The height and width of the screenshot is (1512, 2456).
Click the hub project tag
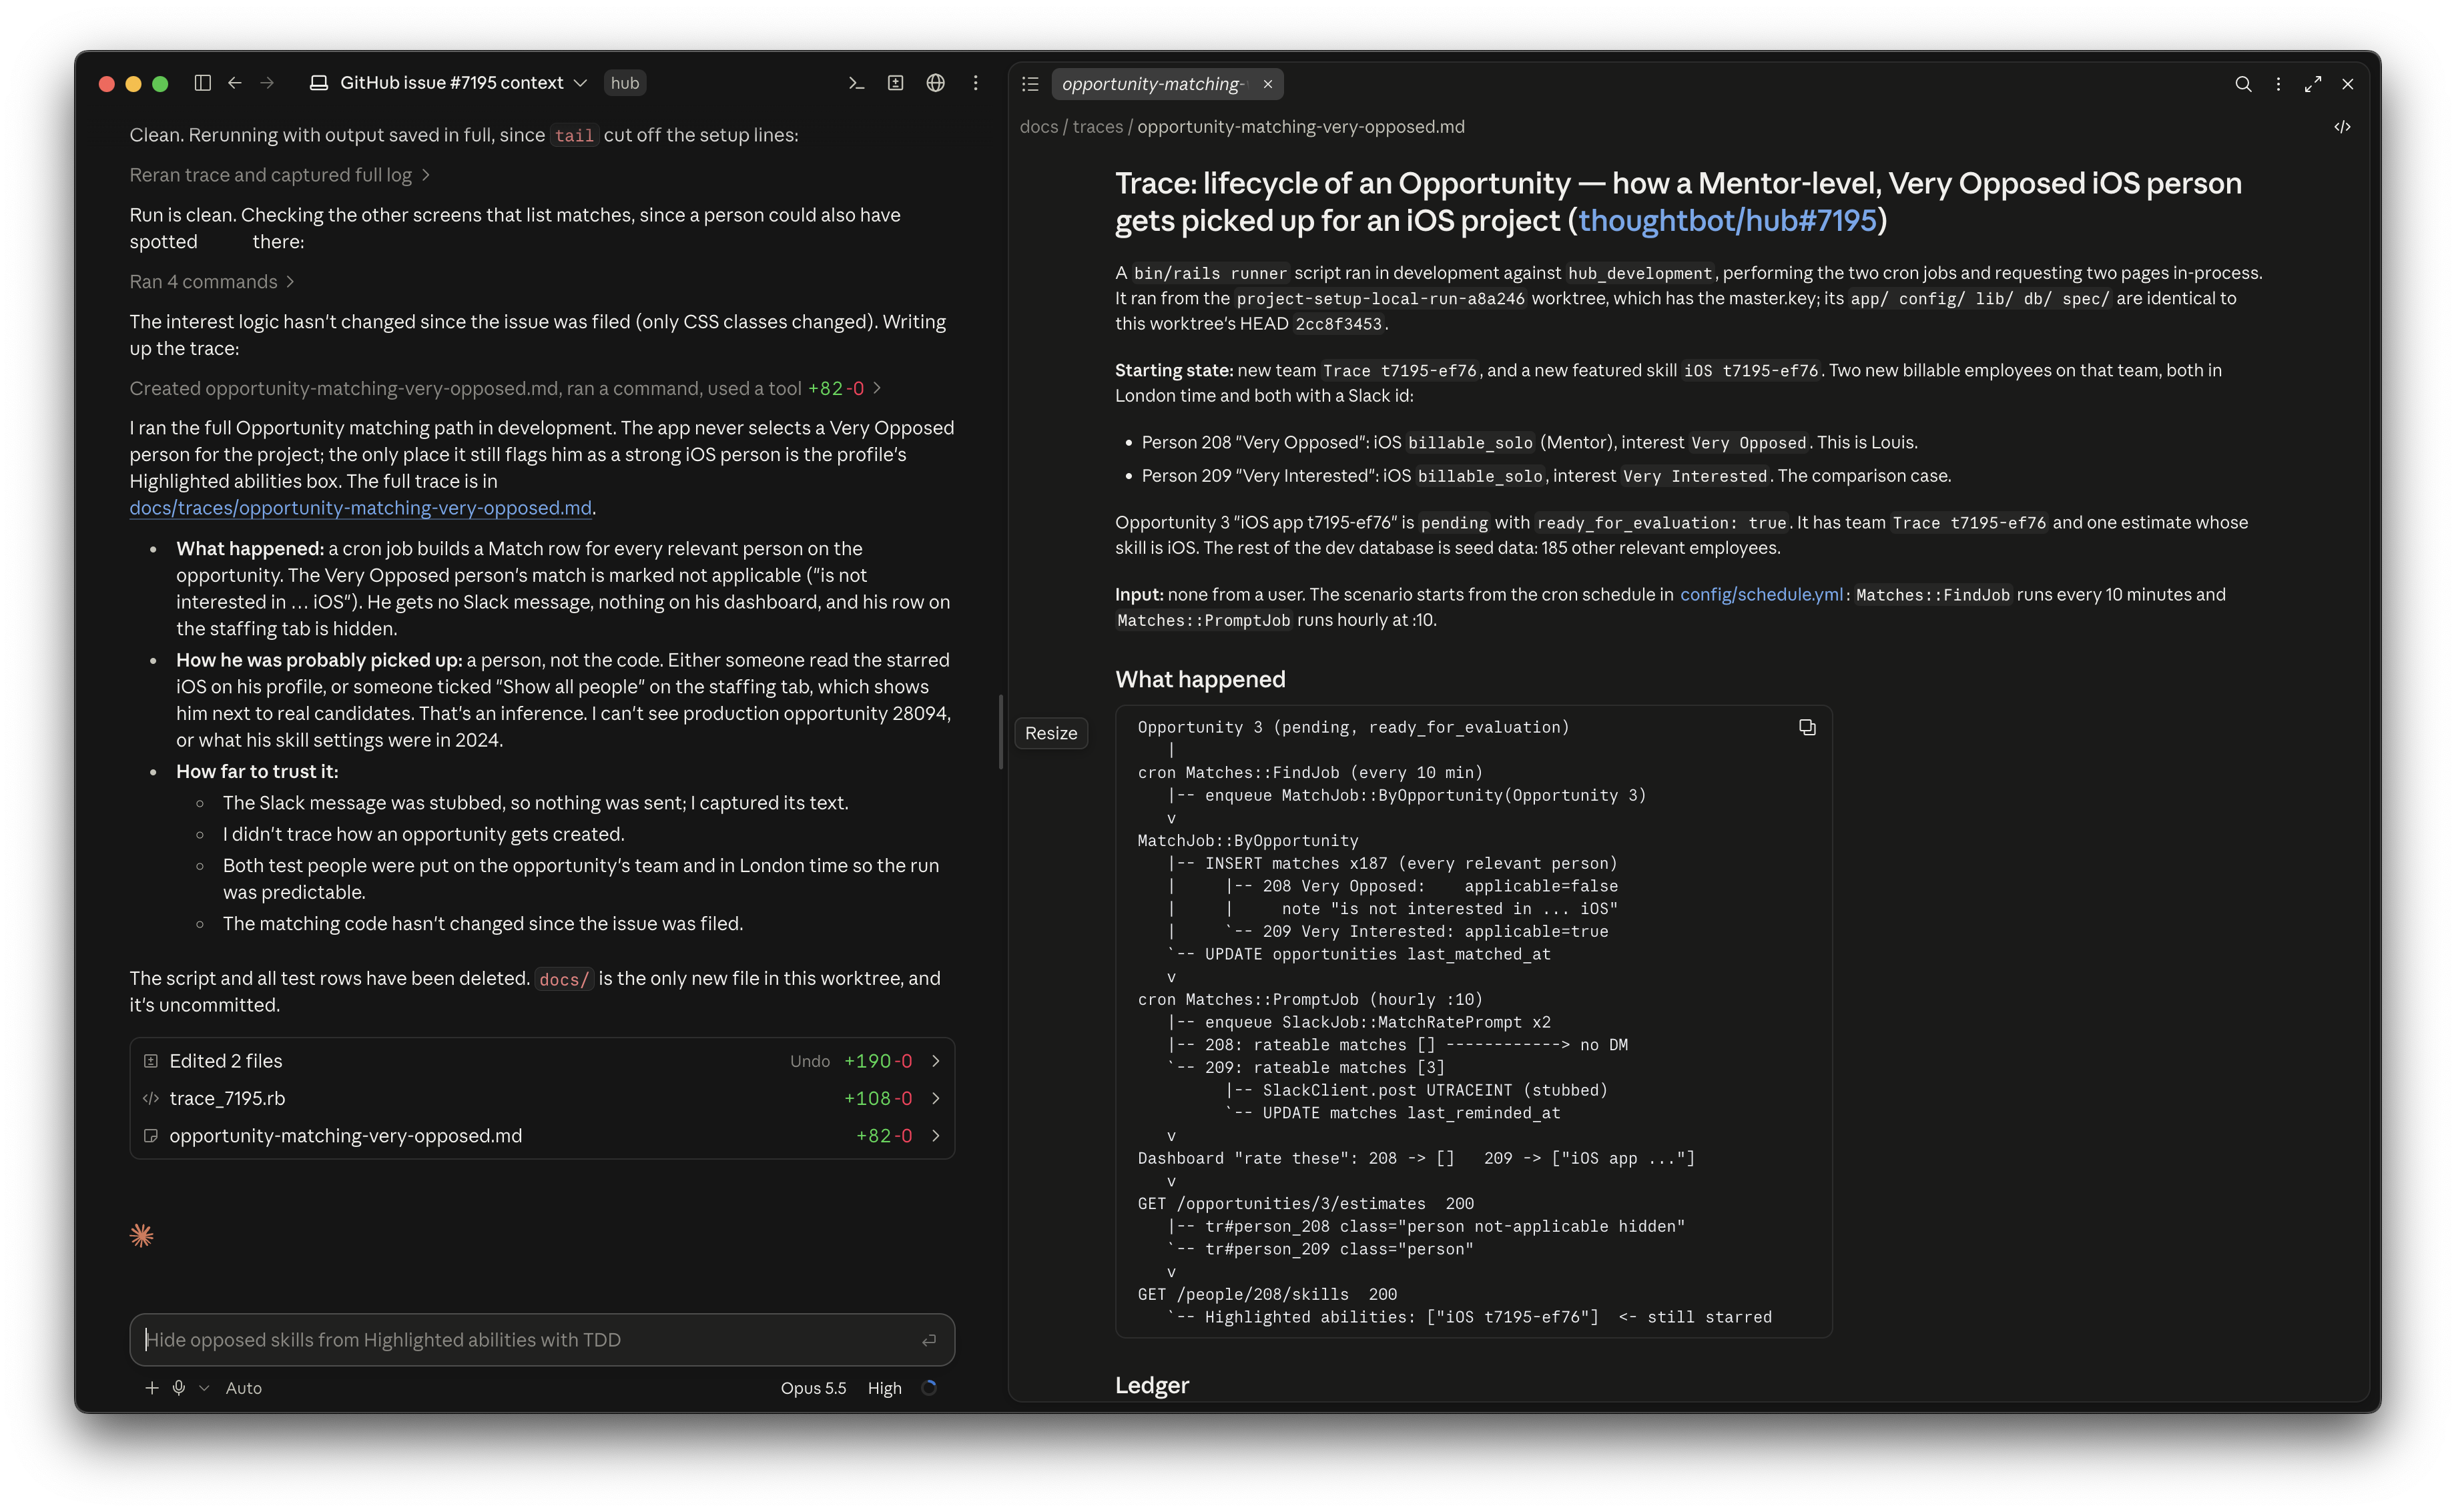625,83
